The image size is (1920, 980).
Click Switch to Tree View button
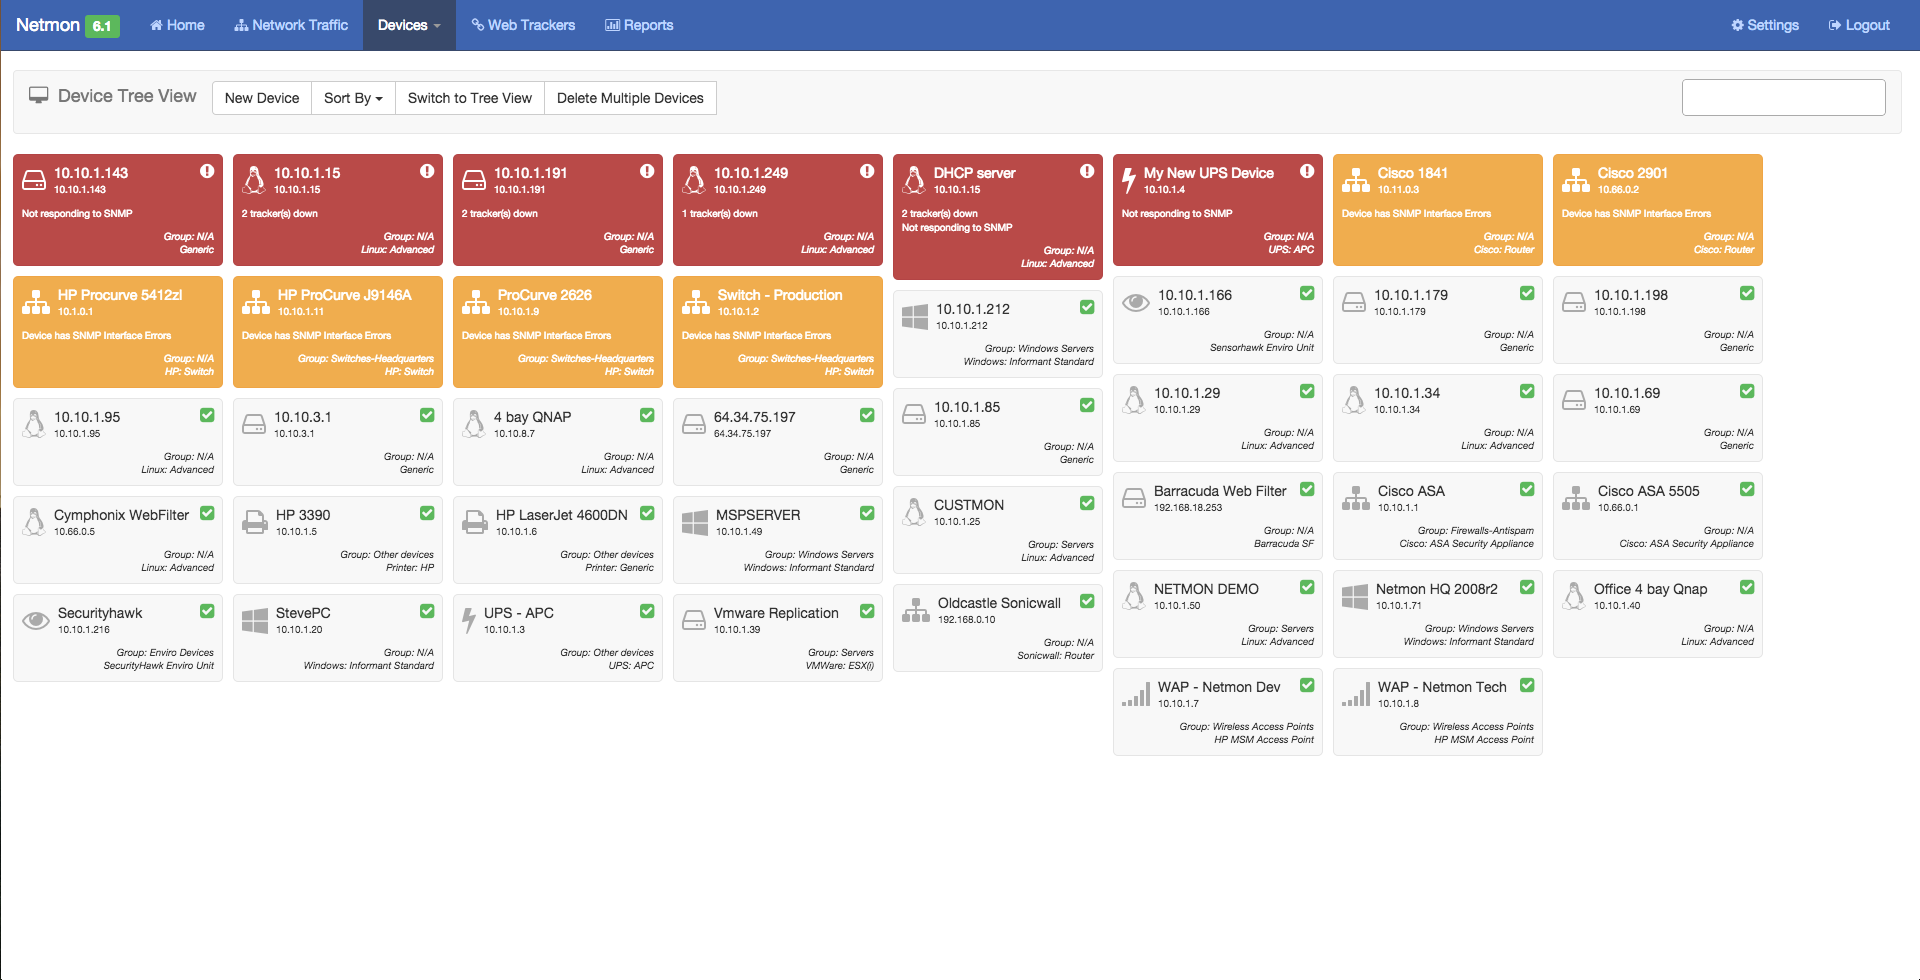click(x=469, y=98)
